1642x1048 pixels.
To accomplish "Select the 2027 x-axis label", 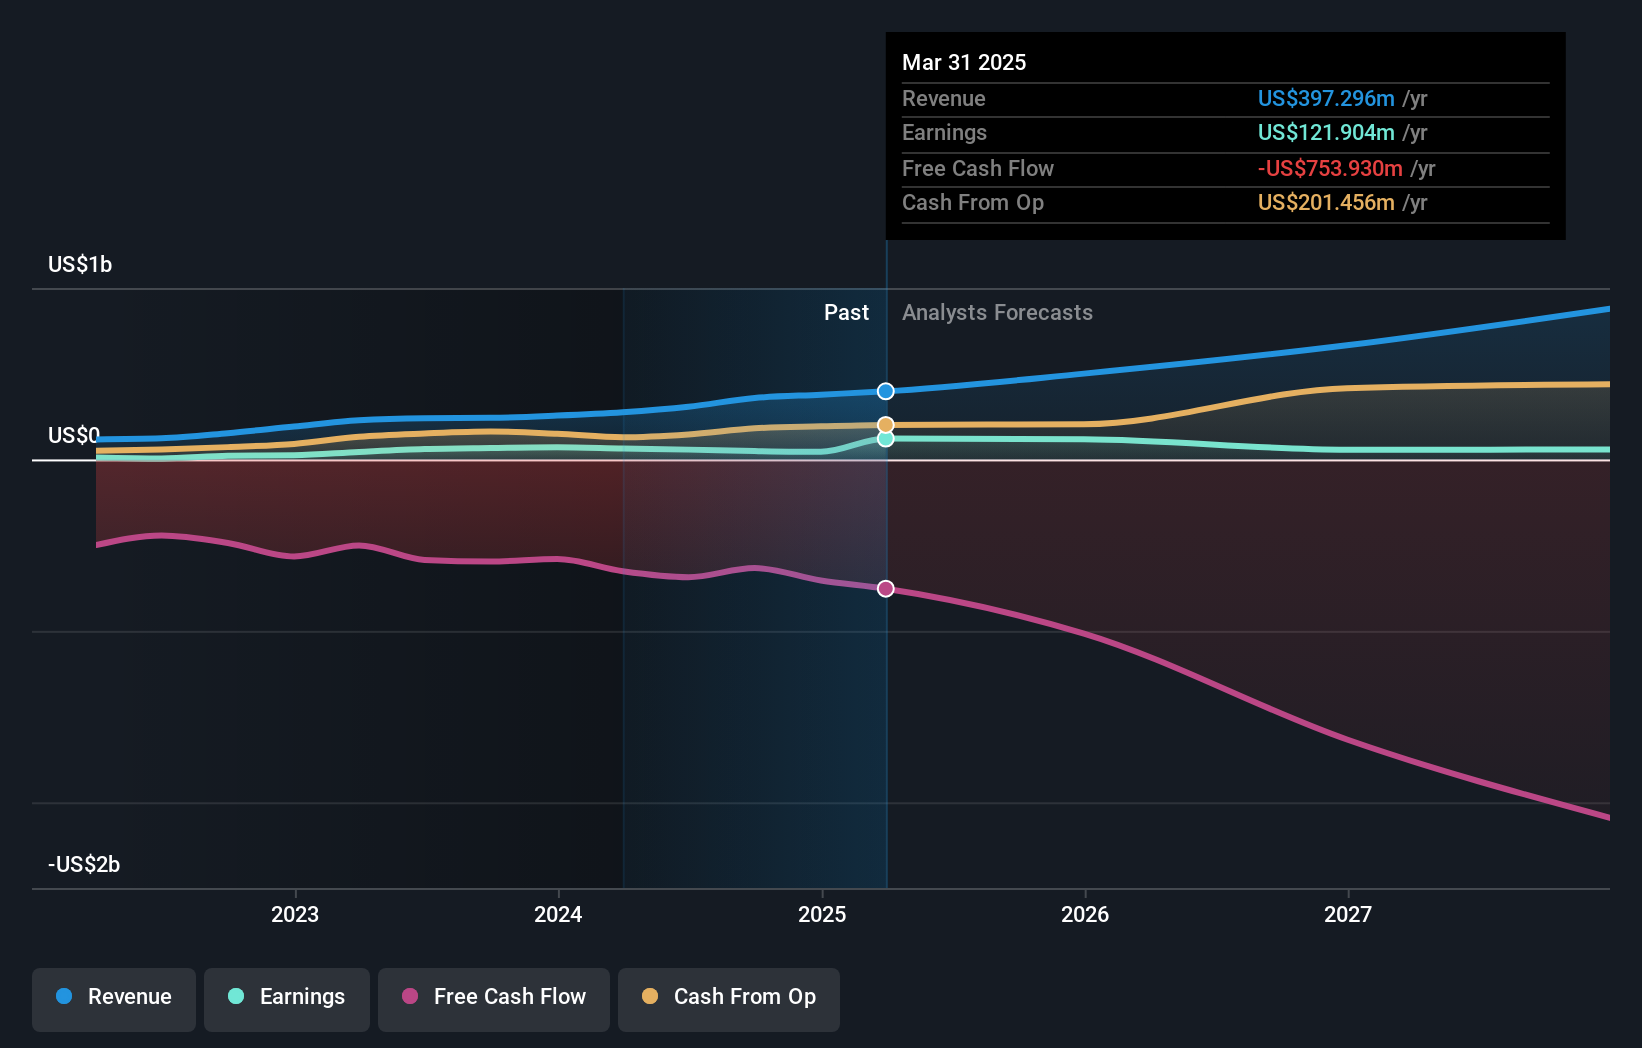I will pos(1348,914).
